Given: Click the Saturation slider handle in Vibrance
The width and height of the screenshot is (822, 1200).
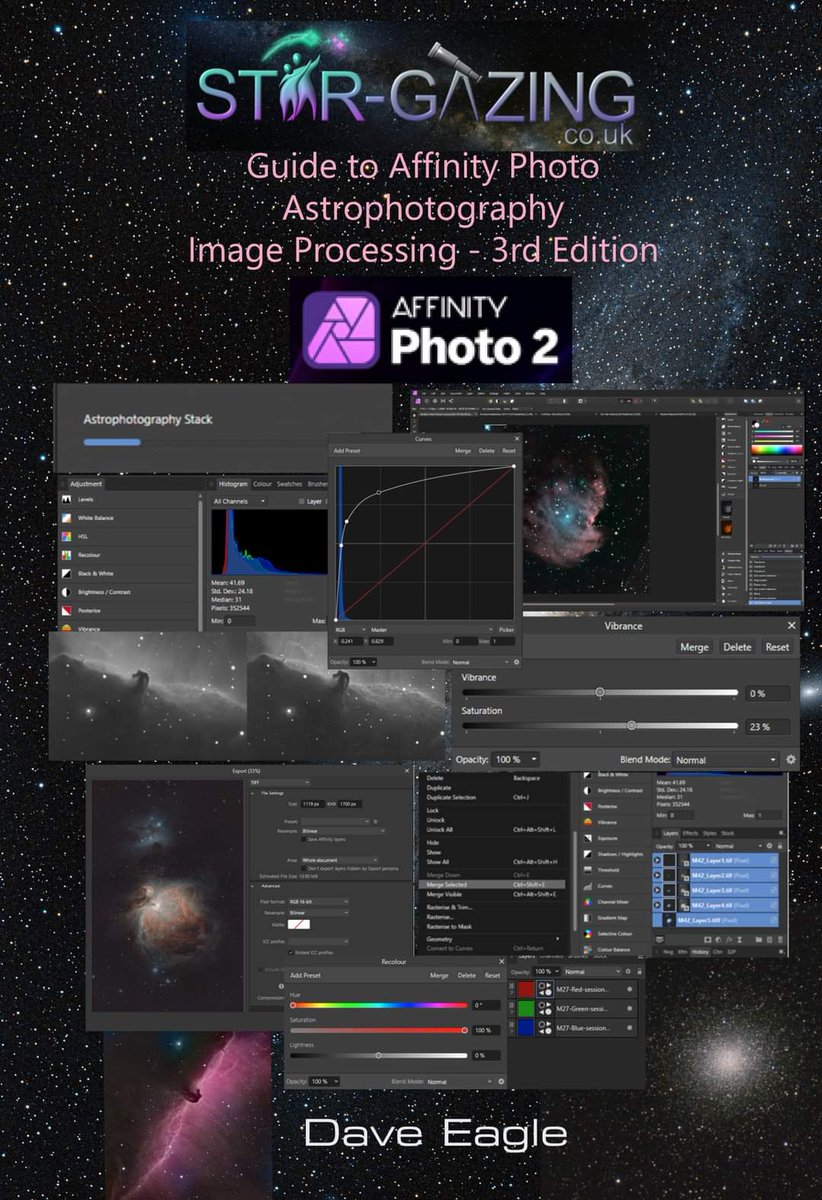Looking at the screenshot, I should (x=631, y=726).
